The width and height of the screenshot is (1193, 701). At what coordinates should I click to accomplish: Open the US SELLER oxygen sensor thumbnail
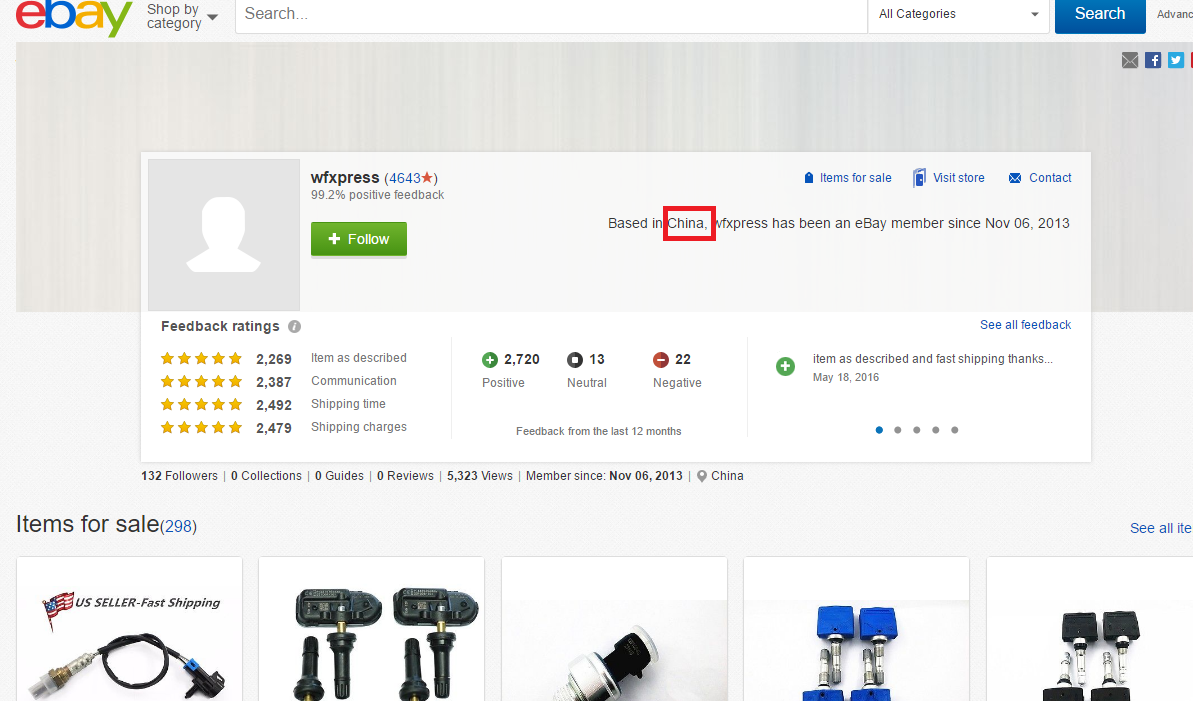pos(129,629)
